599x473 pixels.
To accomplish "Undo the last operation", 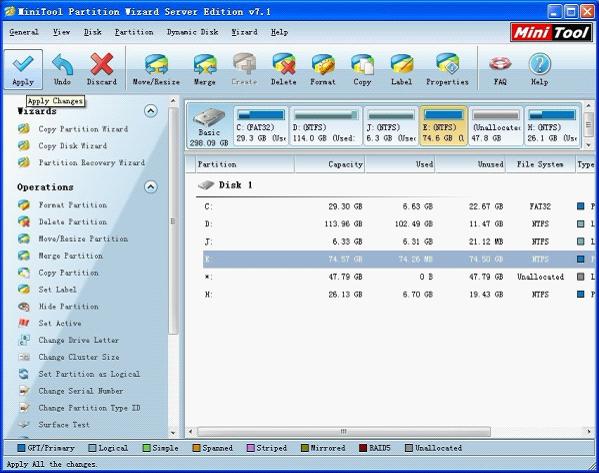I will click(x=62, y=70).
